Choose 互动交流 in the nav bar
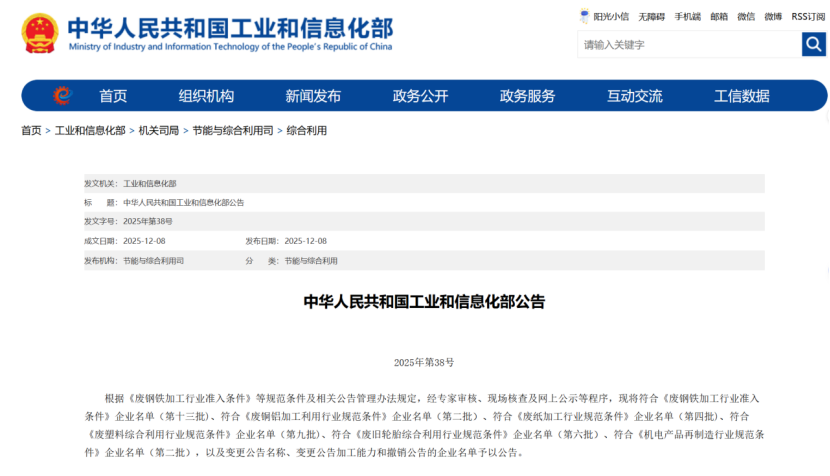Screen dimensions: 830x476 click(x=635, y=96)
